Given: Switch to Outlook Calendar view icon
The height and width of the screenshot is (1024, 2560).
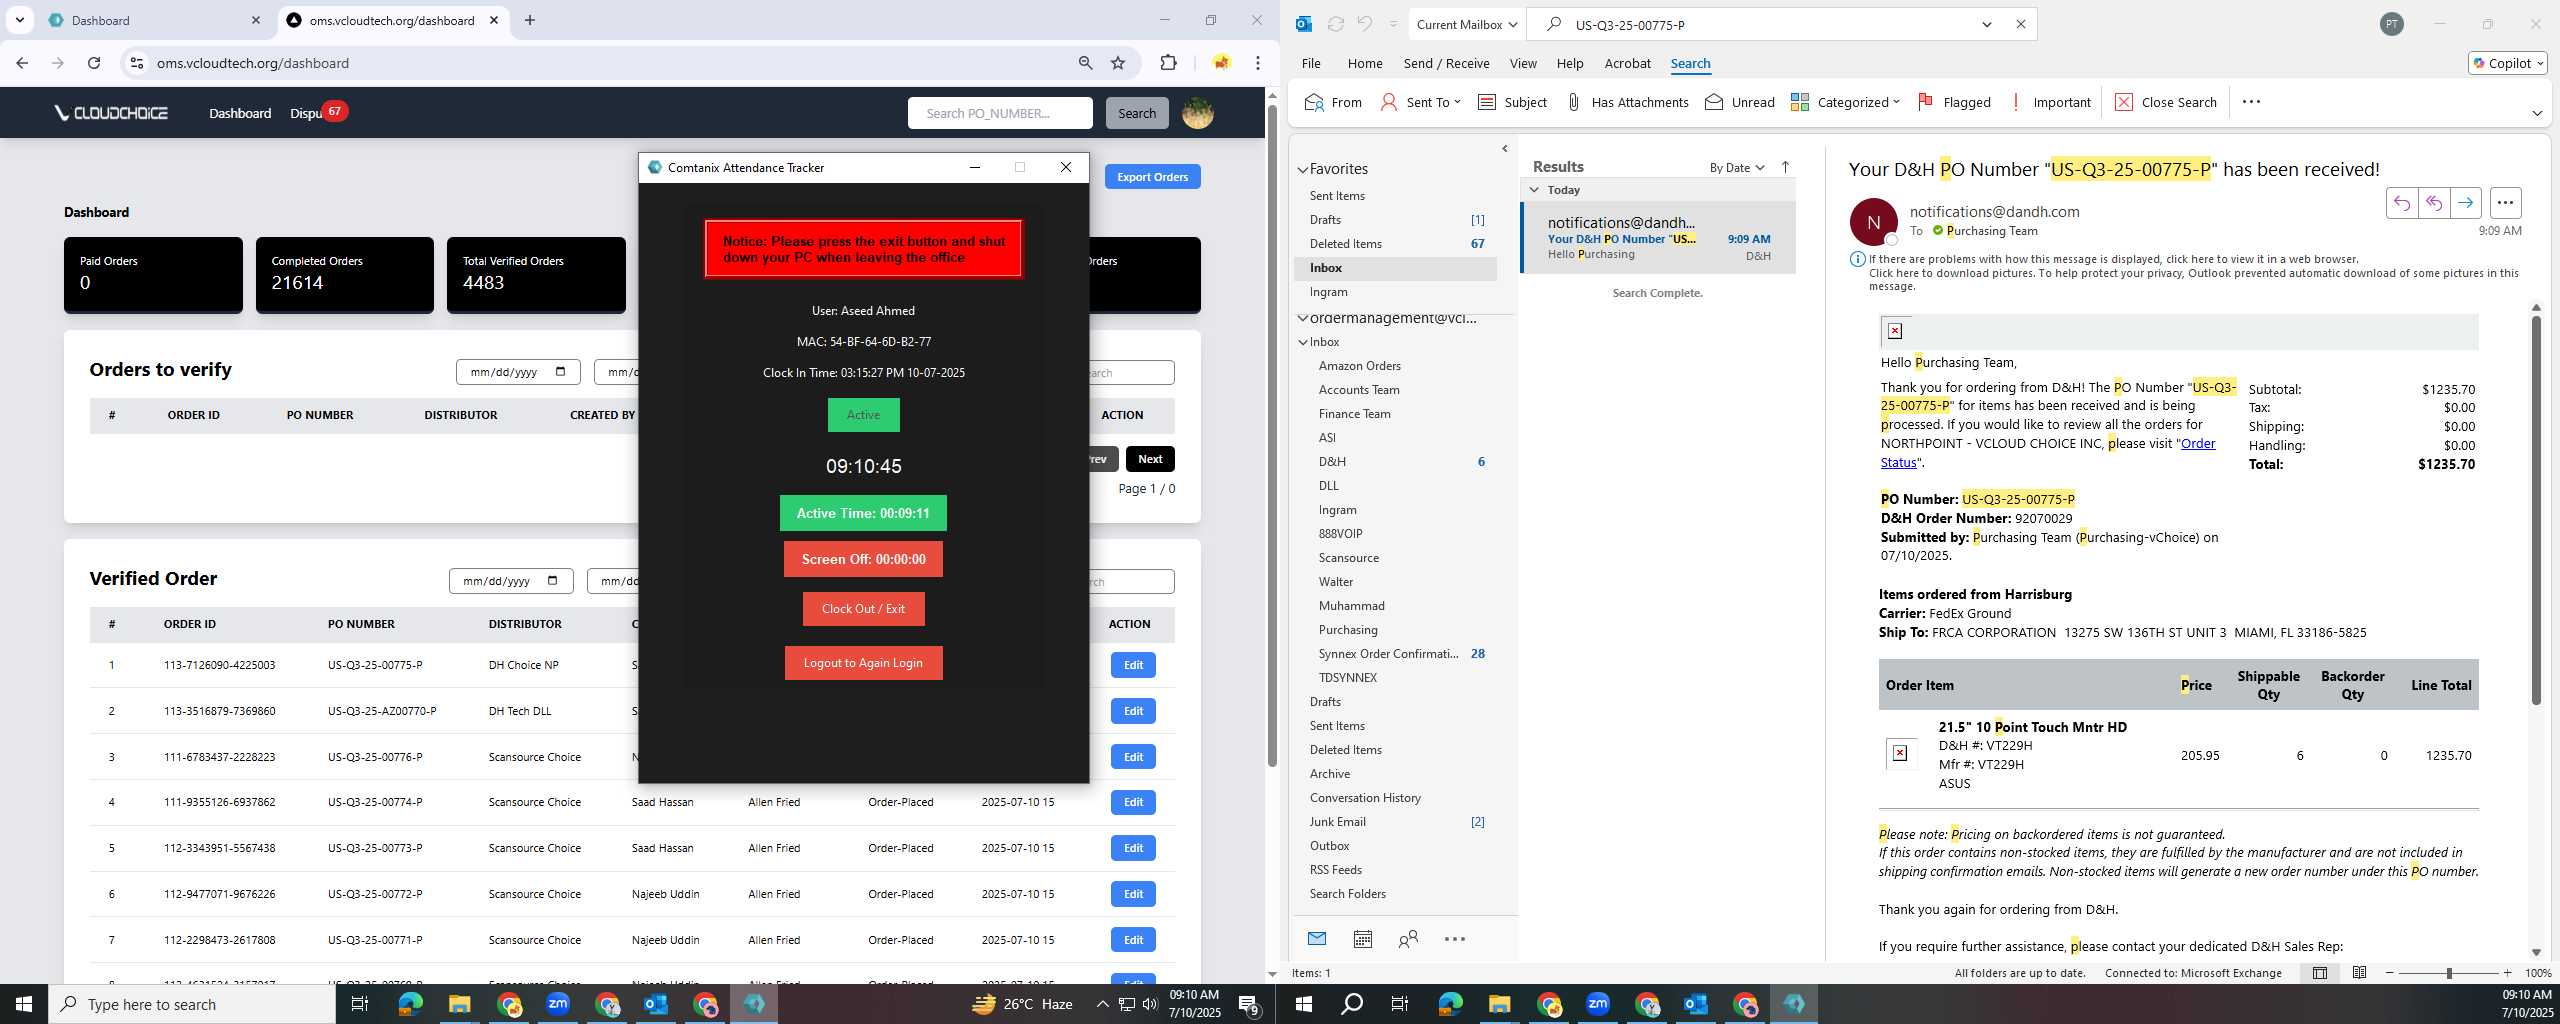Looking at the screenshot, I should [1362, 939].
